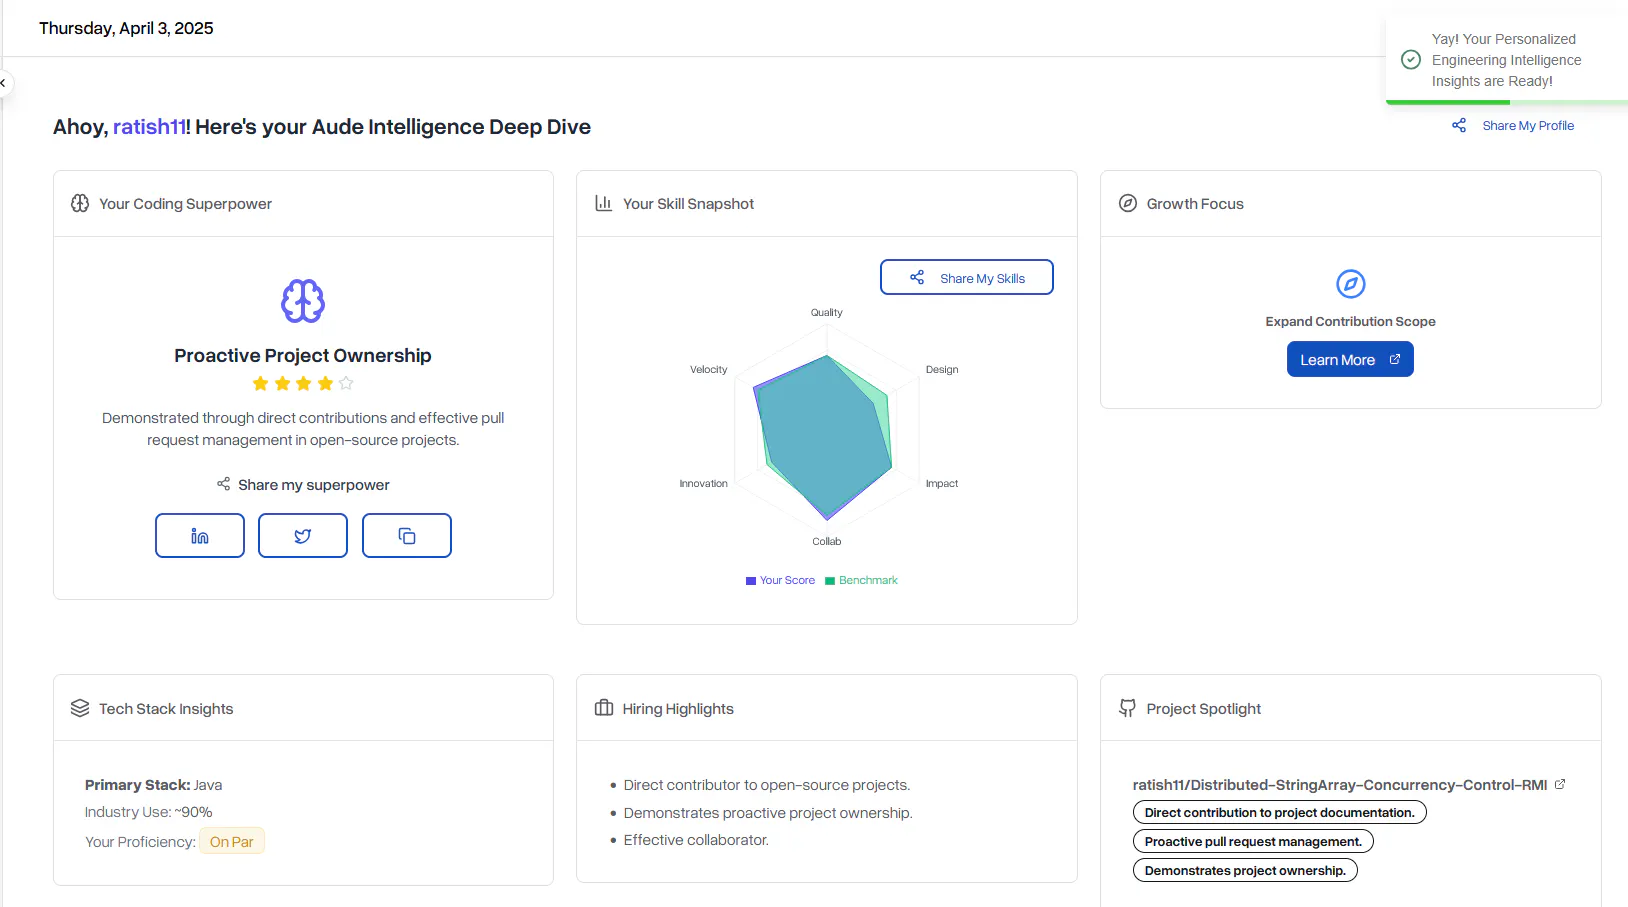Open the project repo external link icon
The width and height of the screenshot is (1628, 907).
tap(1560, 784)
